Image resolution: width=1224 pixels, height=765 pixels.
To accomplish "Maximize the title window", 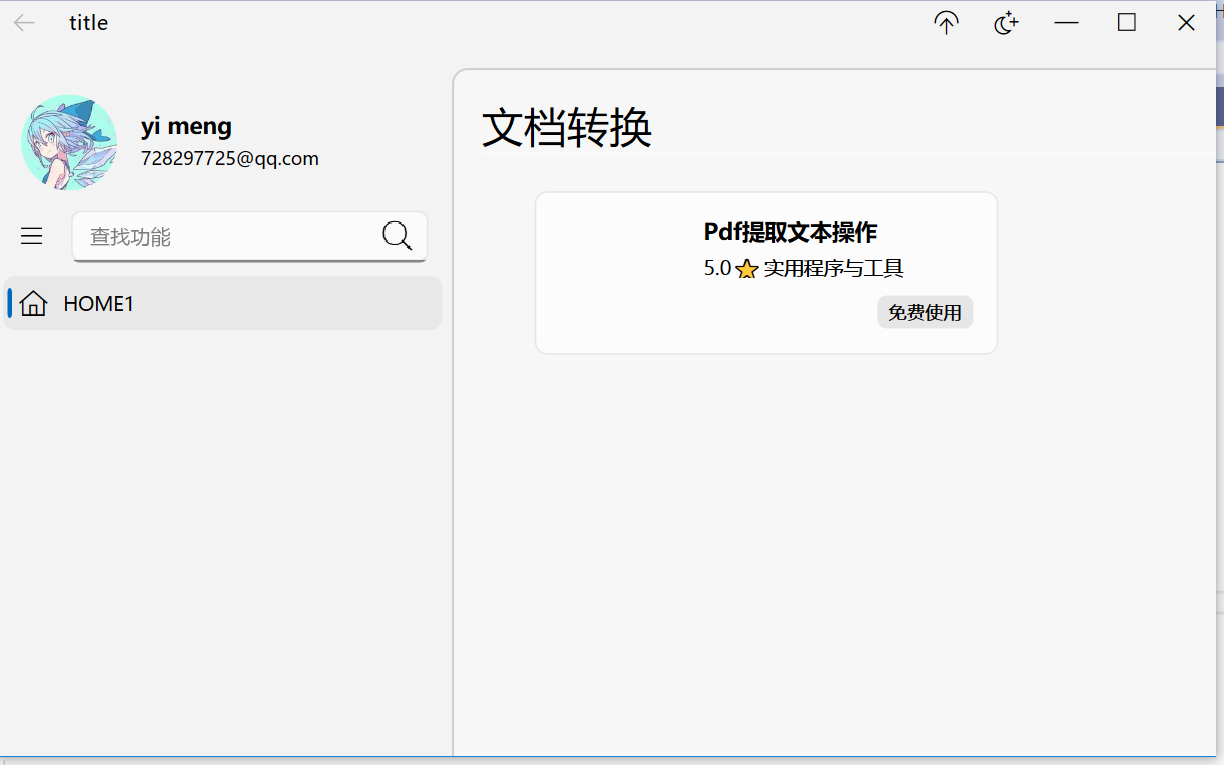I will pyautogui.click(x=1127, y=23).
